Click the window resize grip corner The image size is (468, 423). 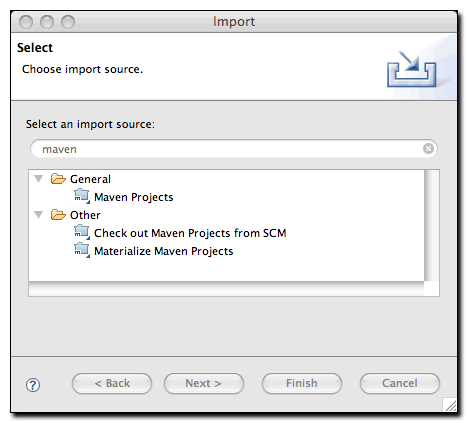point(450,405)
